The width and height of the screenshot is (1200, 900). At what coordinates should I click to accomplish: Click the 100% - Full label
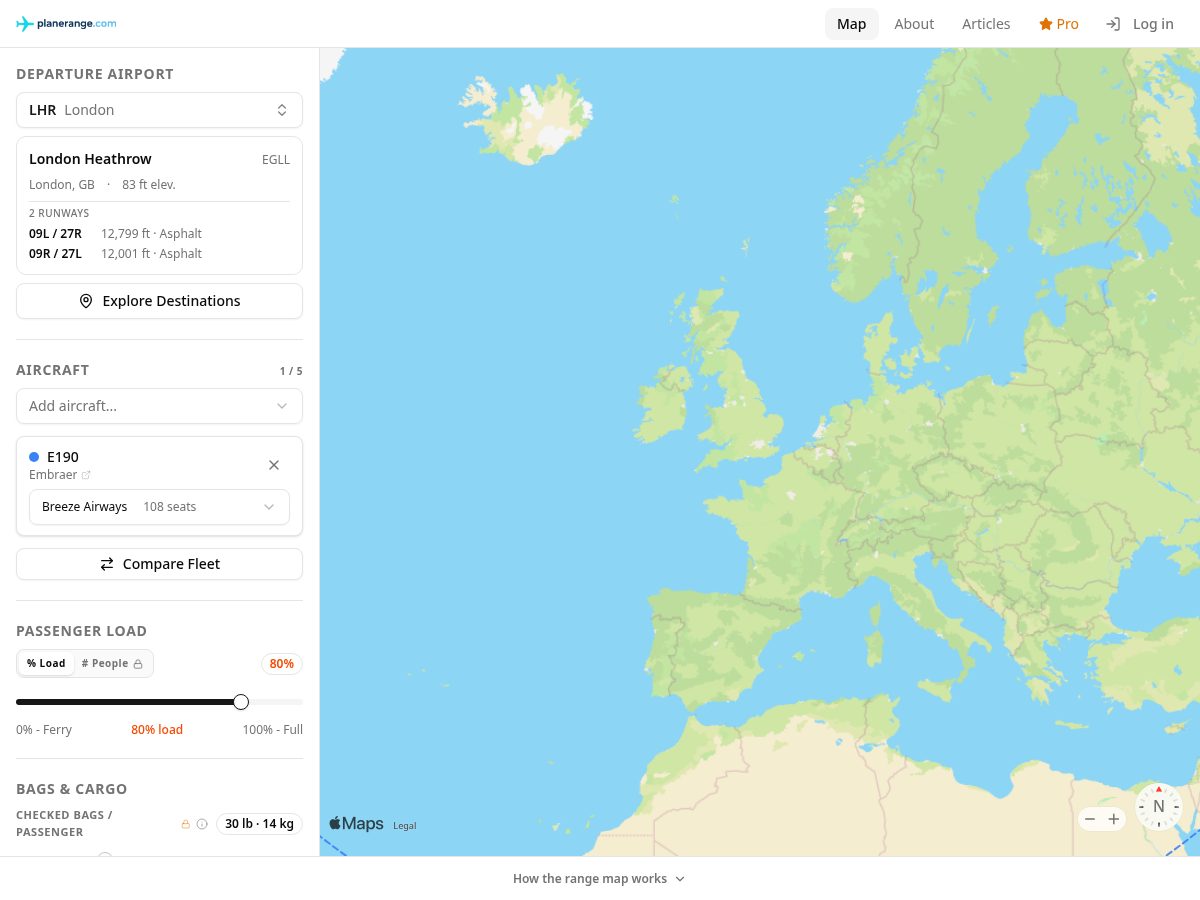click(272, 730)
